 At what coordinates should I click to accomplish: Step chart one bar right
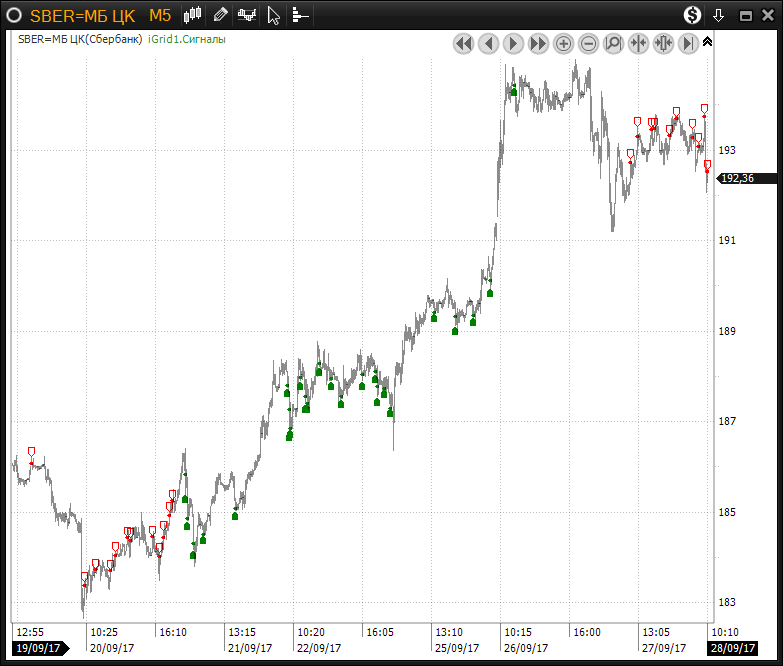[x=513, y=43]
